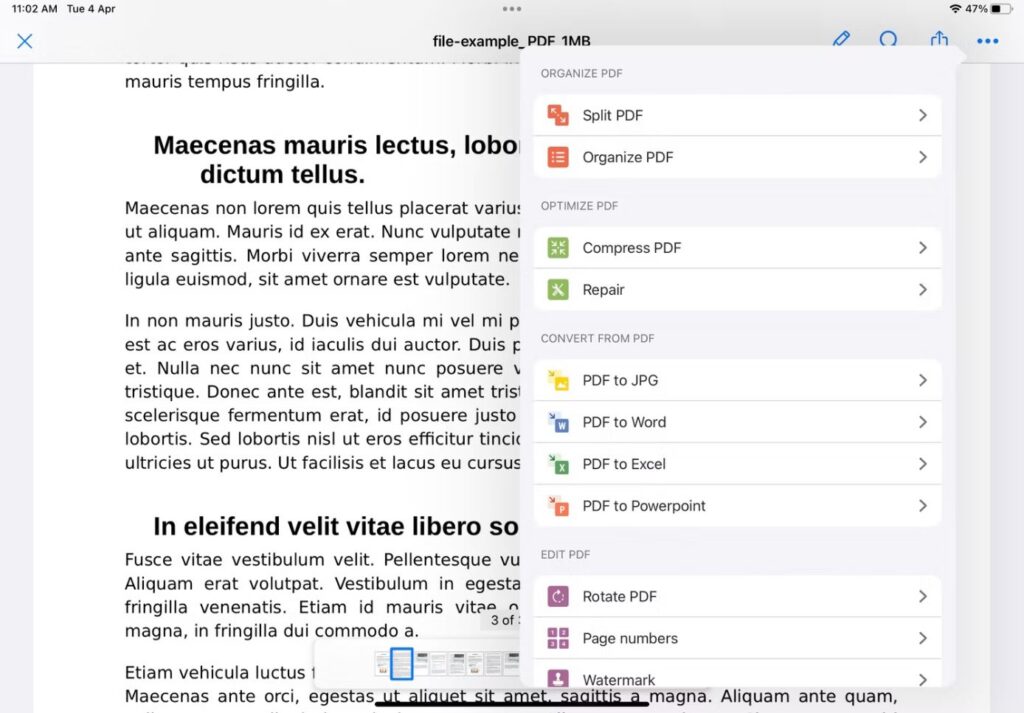Select Compress PDF option

click(737, 247)
